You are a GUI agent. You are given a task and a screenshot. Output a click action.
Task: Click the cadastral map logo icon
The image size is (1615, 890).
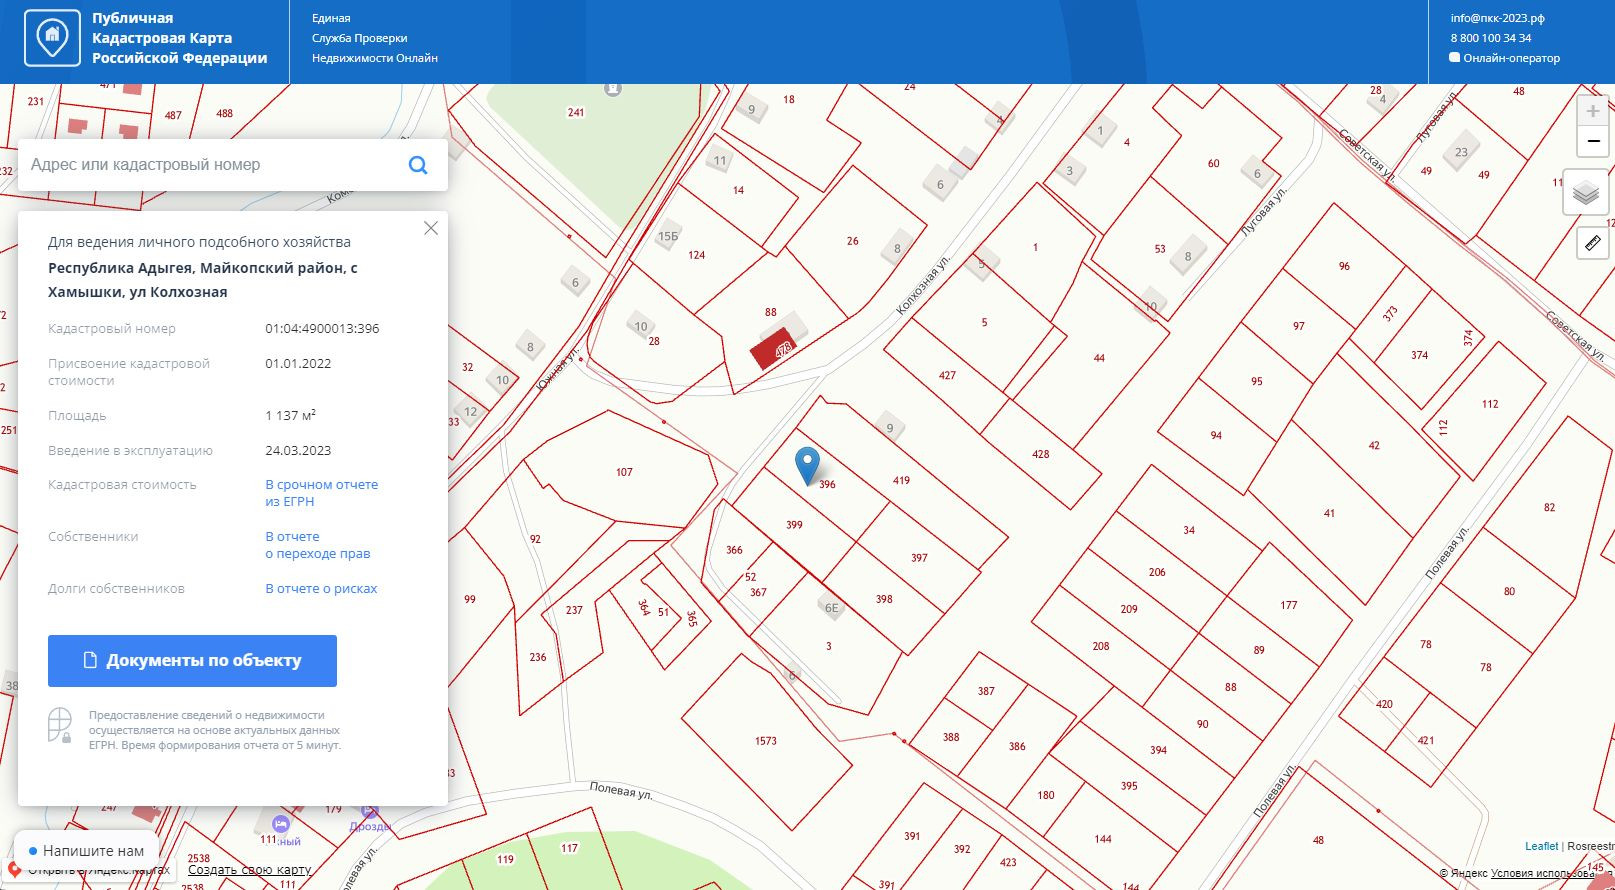tap(52, 38)
